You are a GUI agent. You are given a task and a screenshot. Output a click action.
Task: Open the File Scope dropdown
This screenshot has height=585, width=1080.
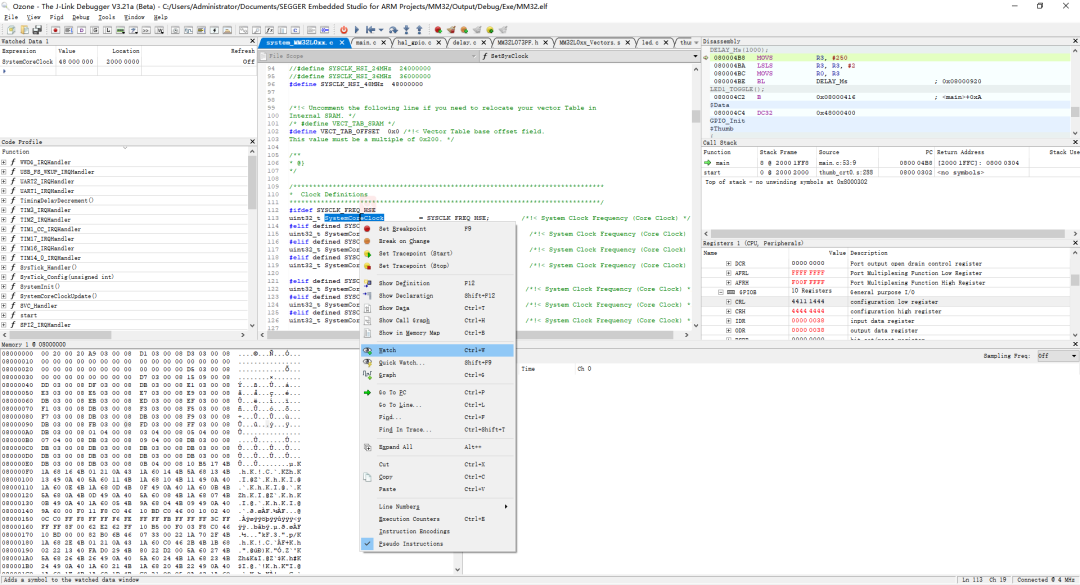370,56
